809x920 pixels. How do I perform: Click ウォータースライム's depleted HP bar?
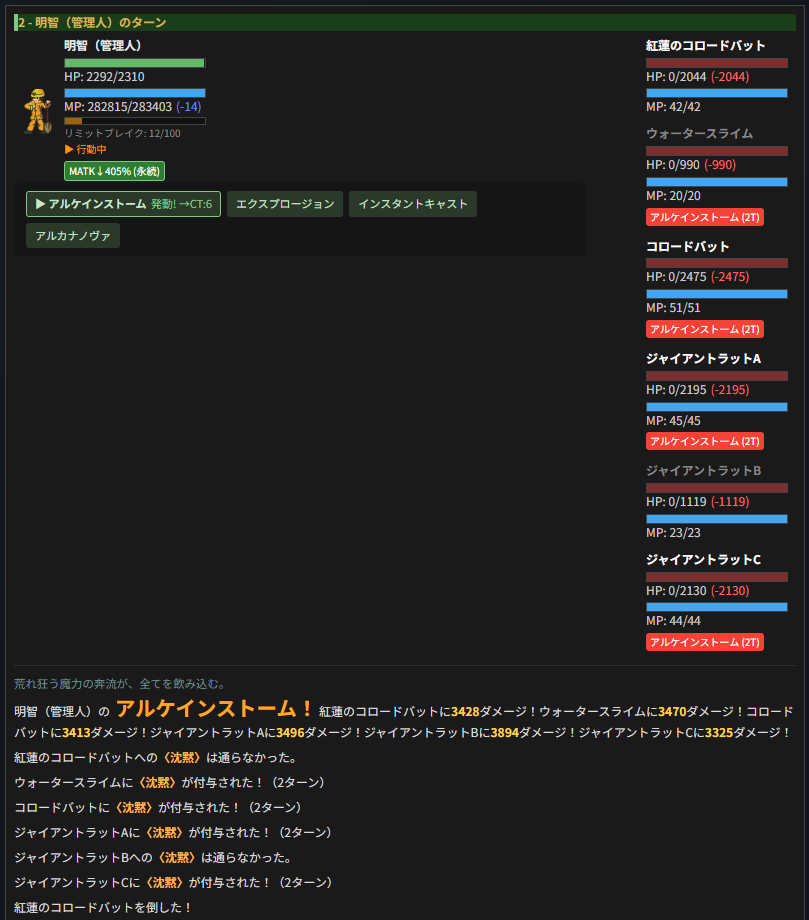(716, 151)
